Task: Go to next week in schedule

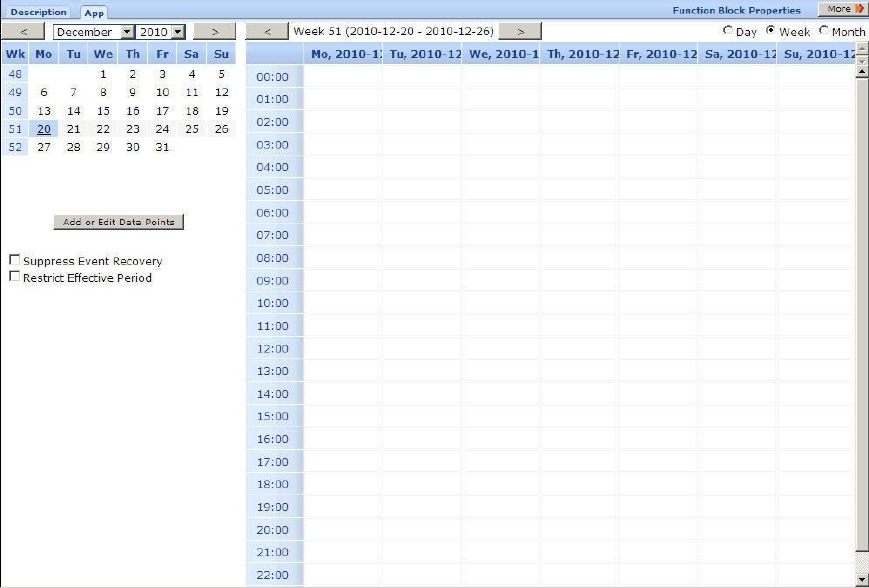Action: tap(520, 32)
